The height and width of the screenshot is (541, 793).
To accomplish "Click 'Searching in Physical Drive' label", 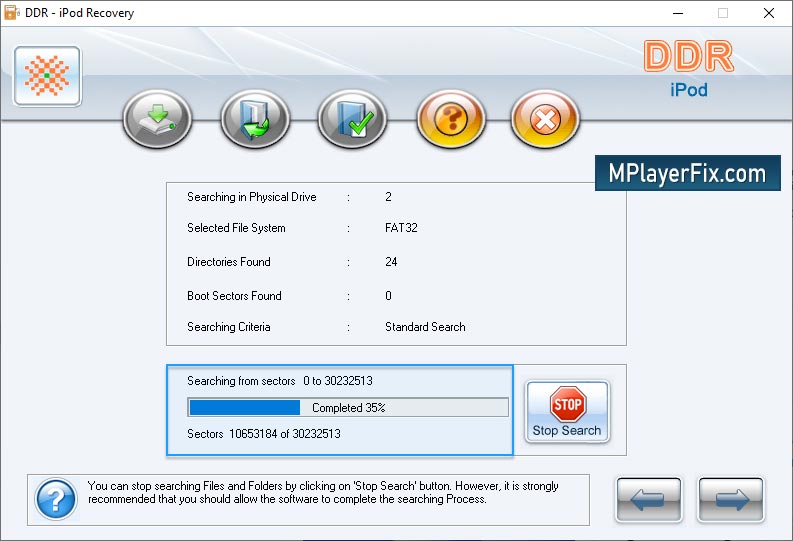I will coord(252,197).
